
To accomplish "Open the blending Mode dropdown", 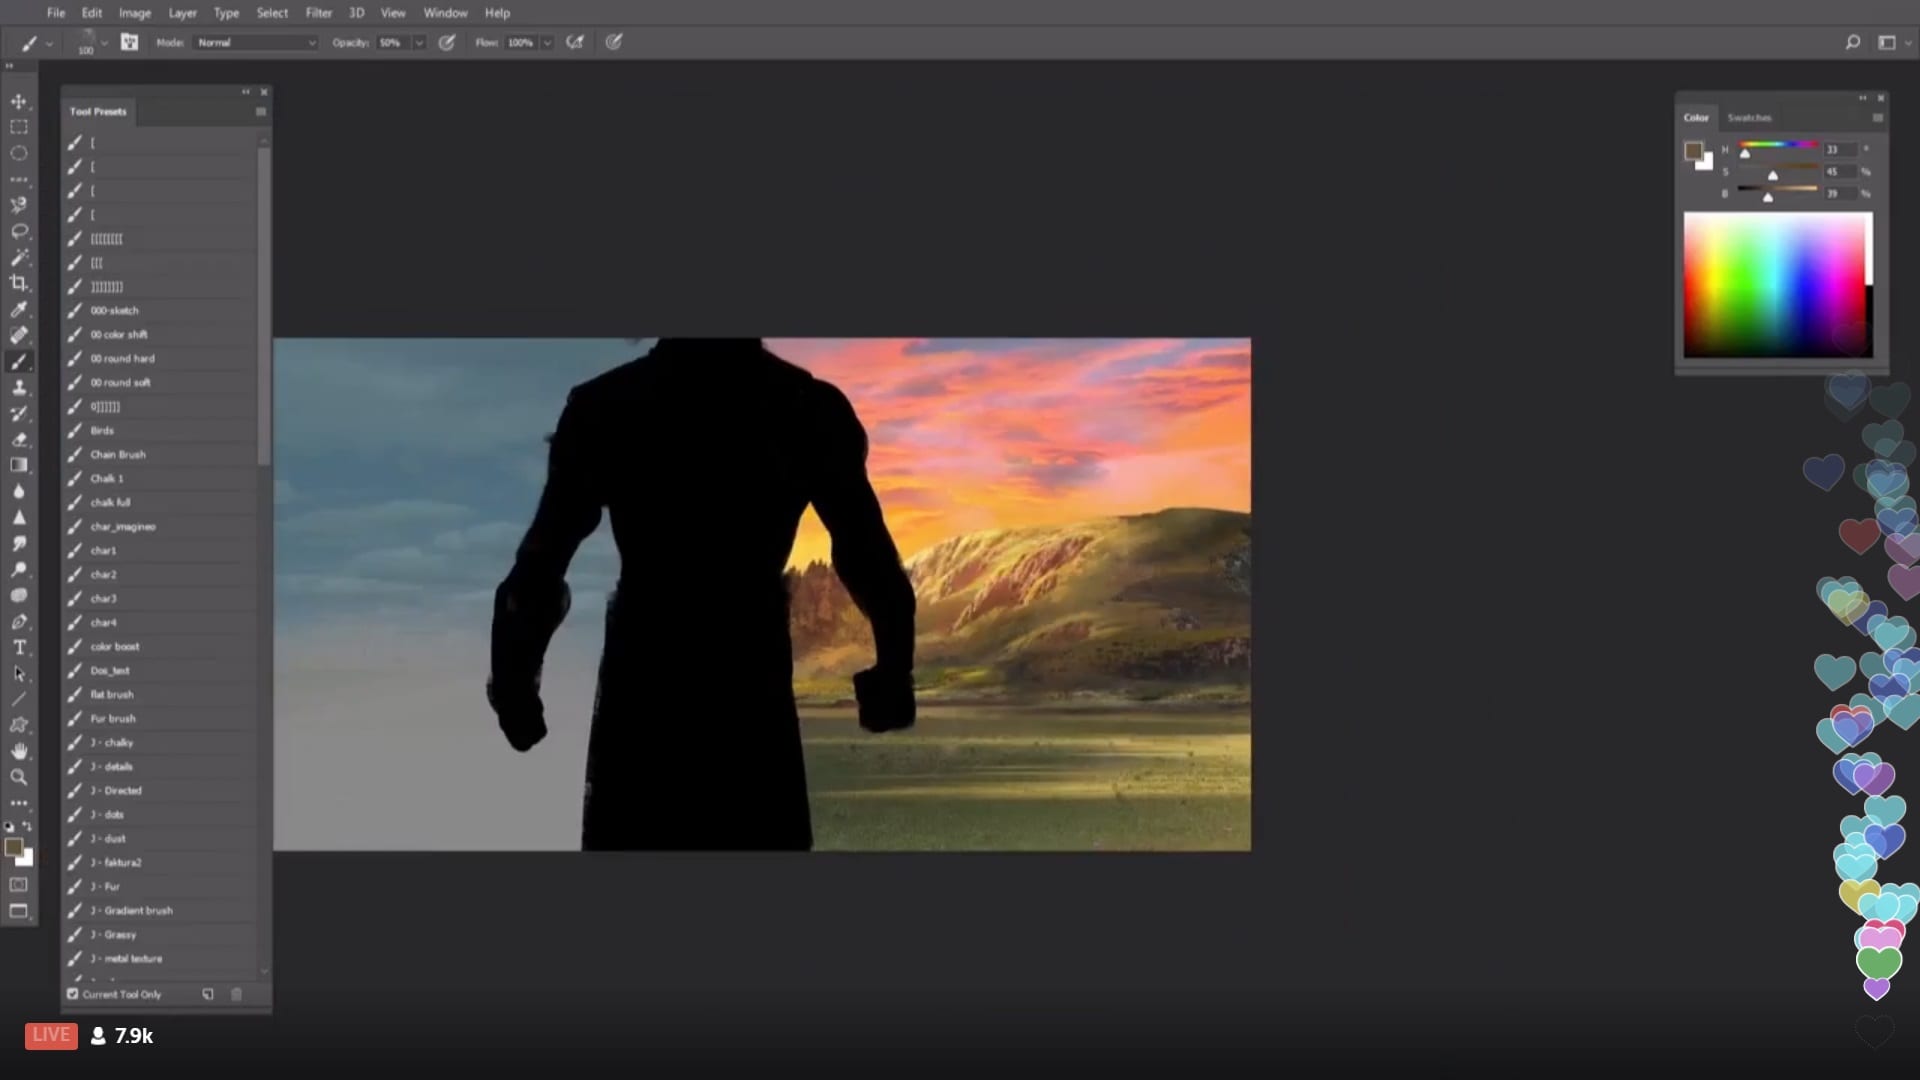I will pos(256,42).
